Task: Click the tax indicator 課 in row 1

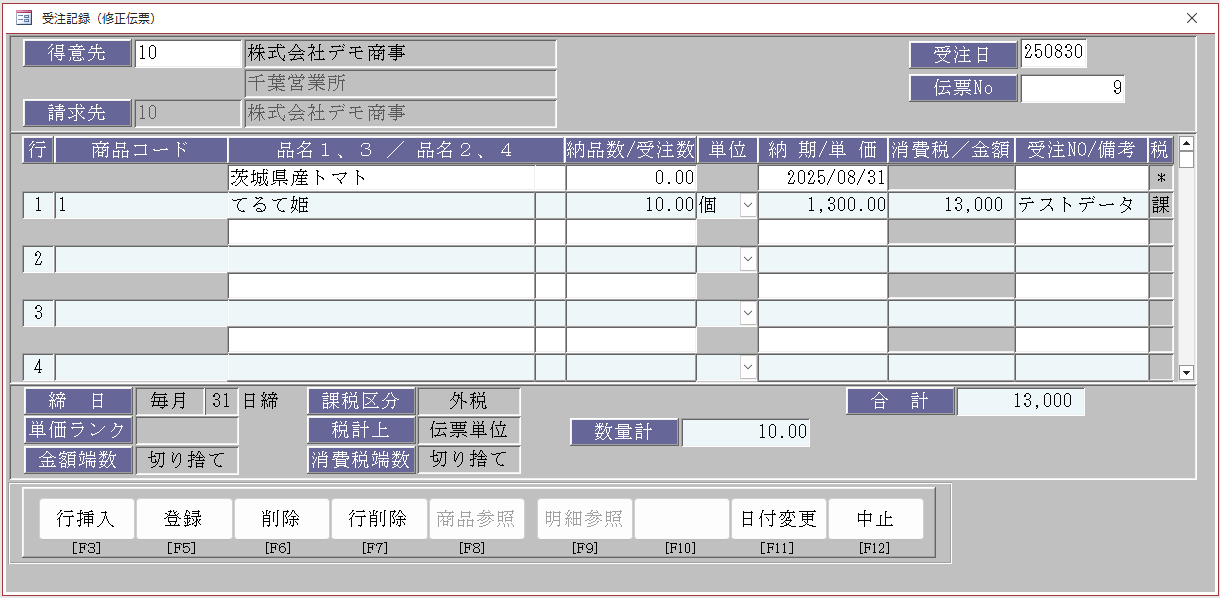Action: pyautogui.click(x=1161, y=205)
